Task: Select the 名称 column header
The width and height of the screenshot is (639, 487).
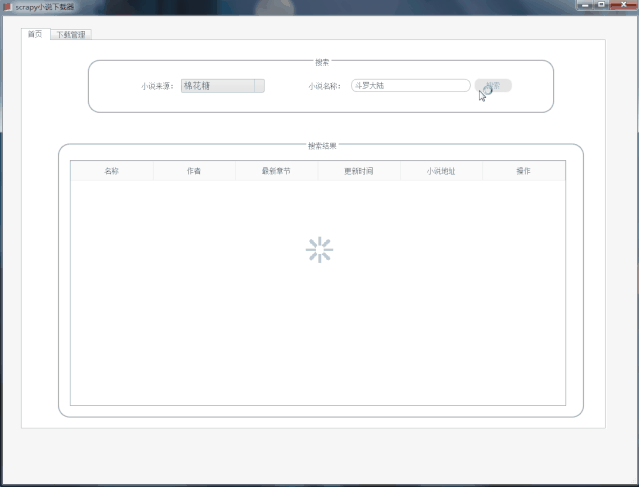Action: point(112,171)
